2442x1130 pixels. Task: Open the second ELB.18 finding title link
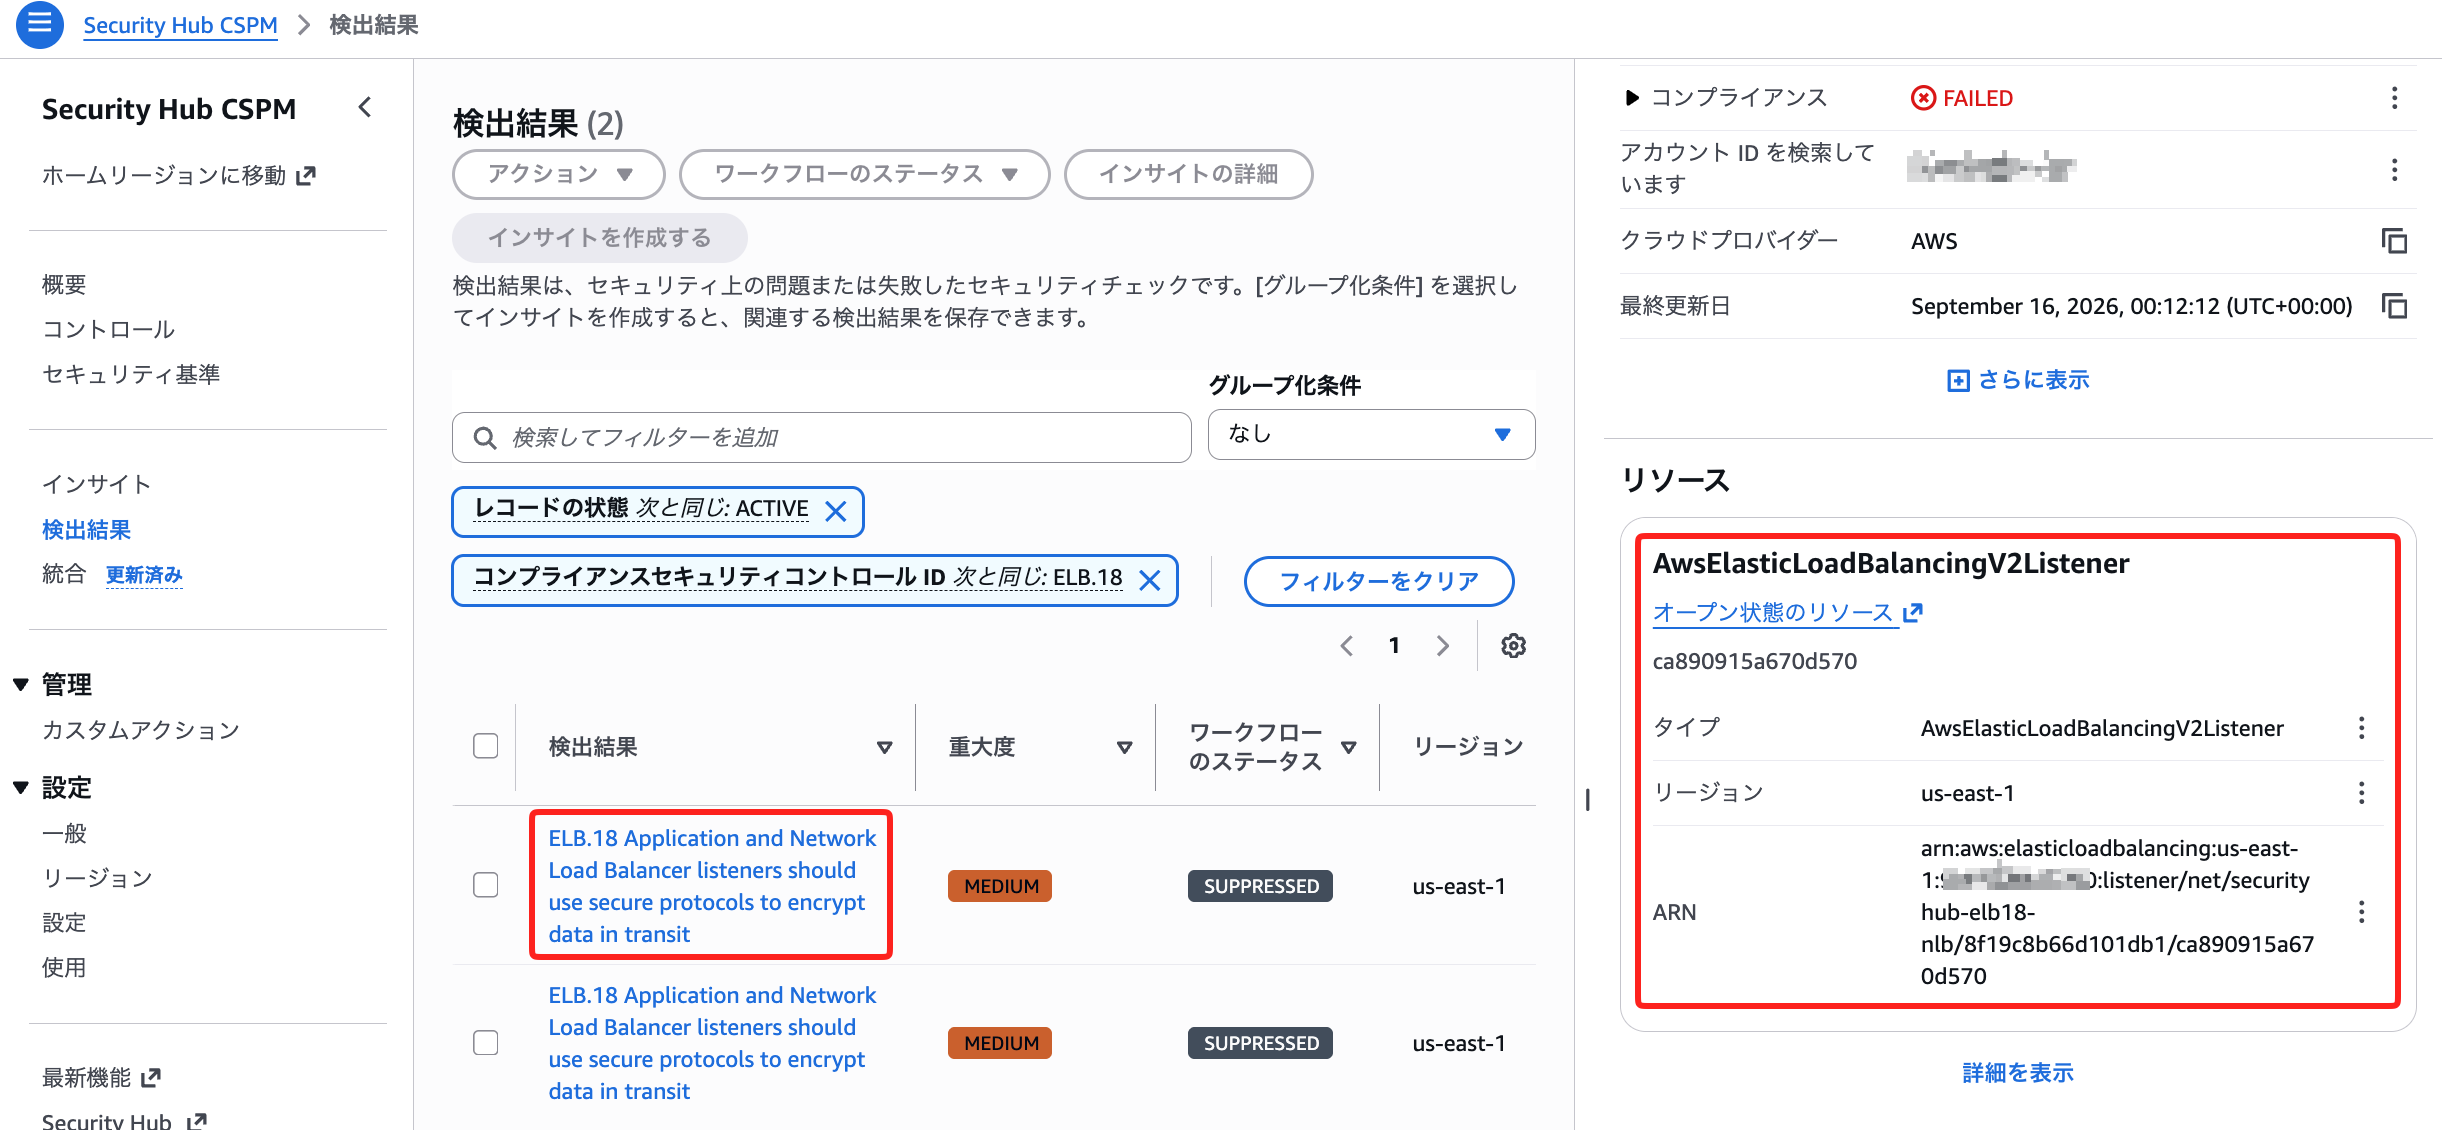(711, 1043)
